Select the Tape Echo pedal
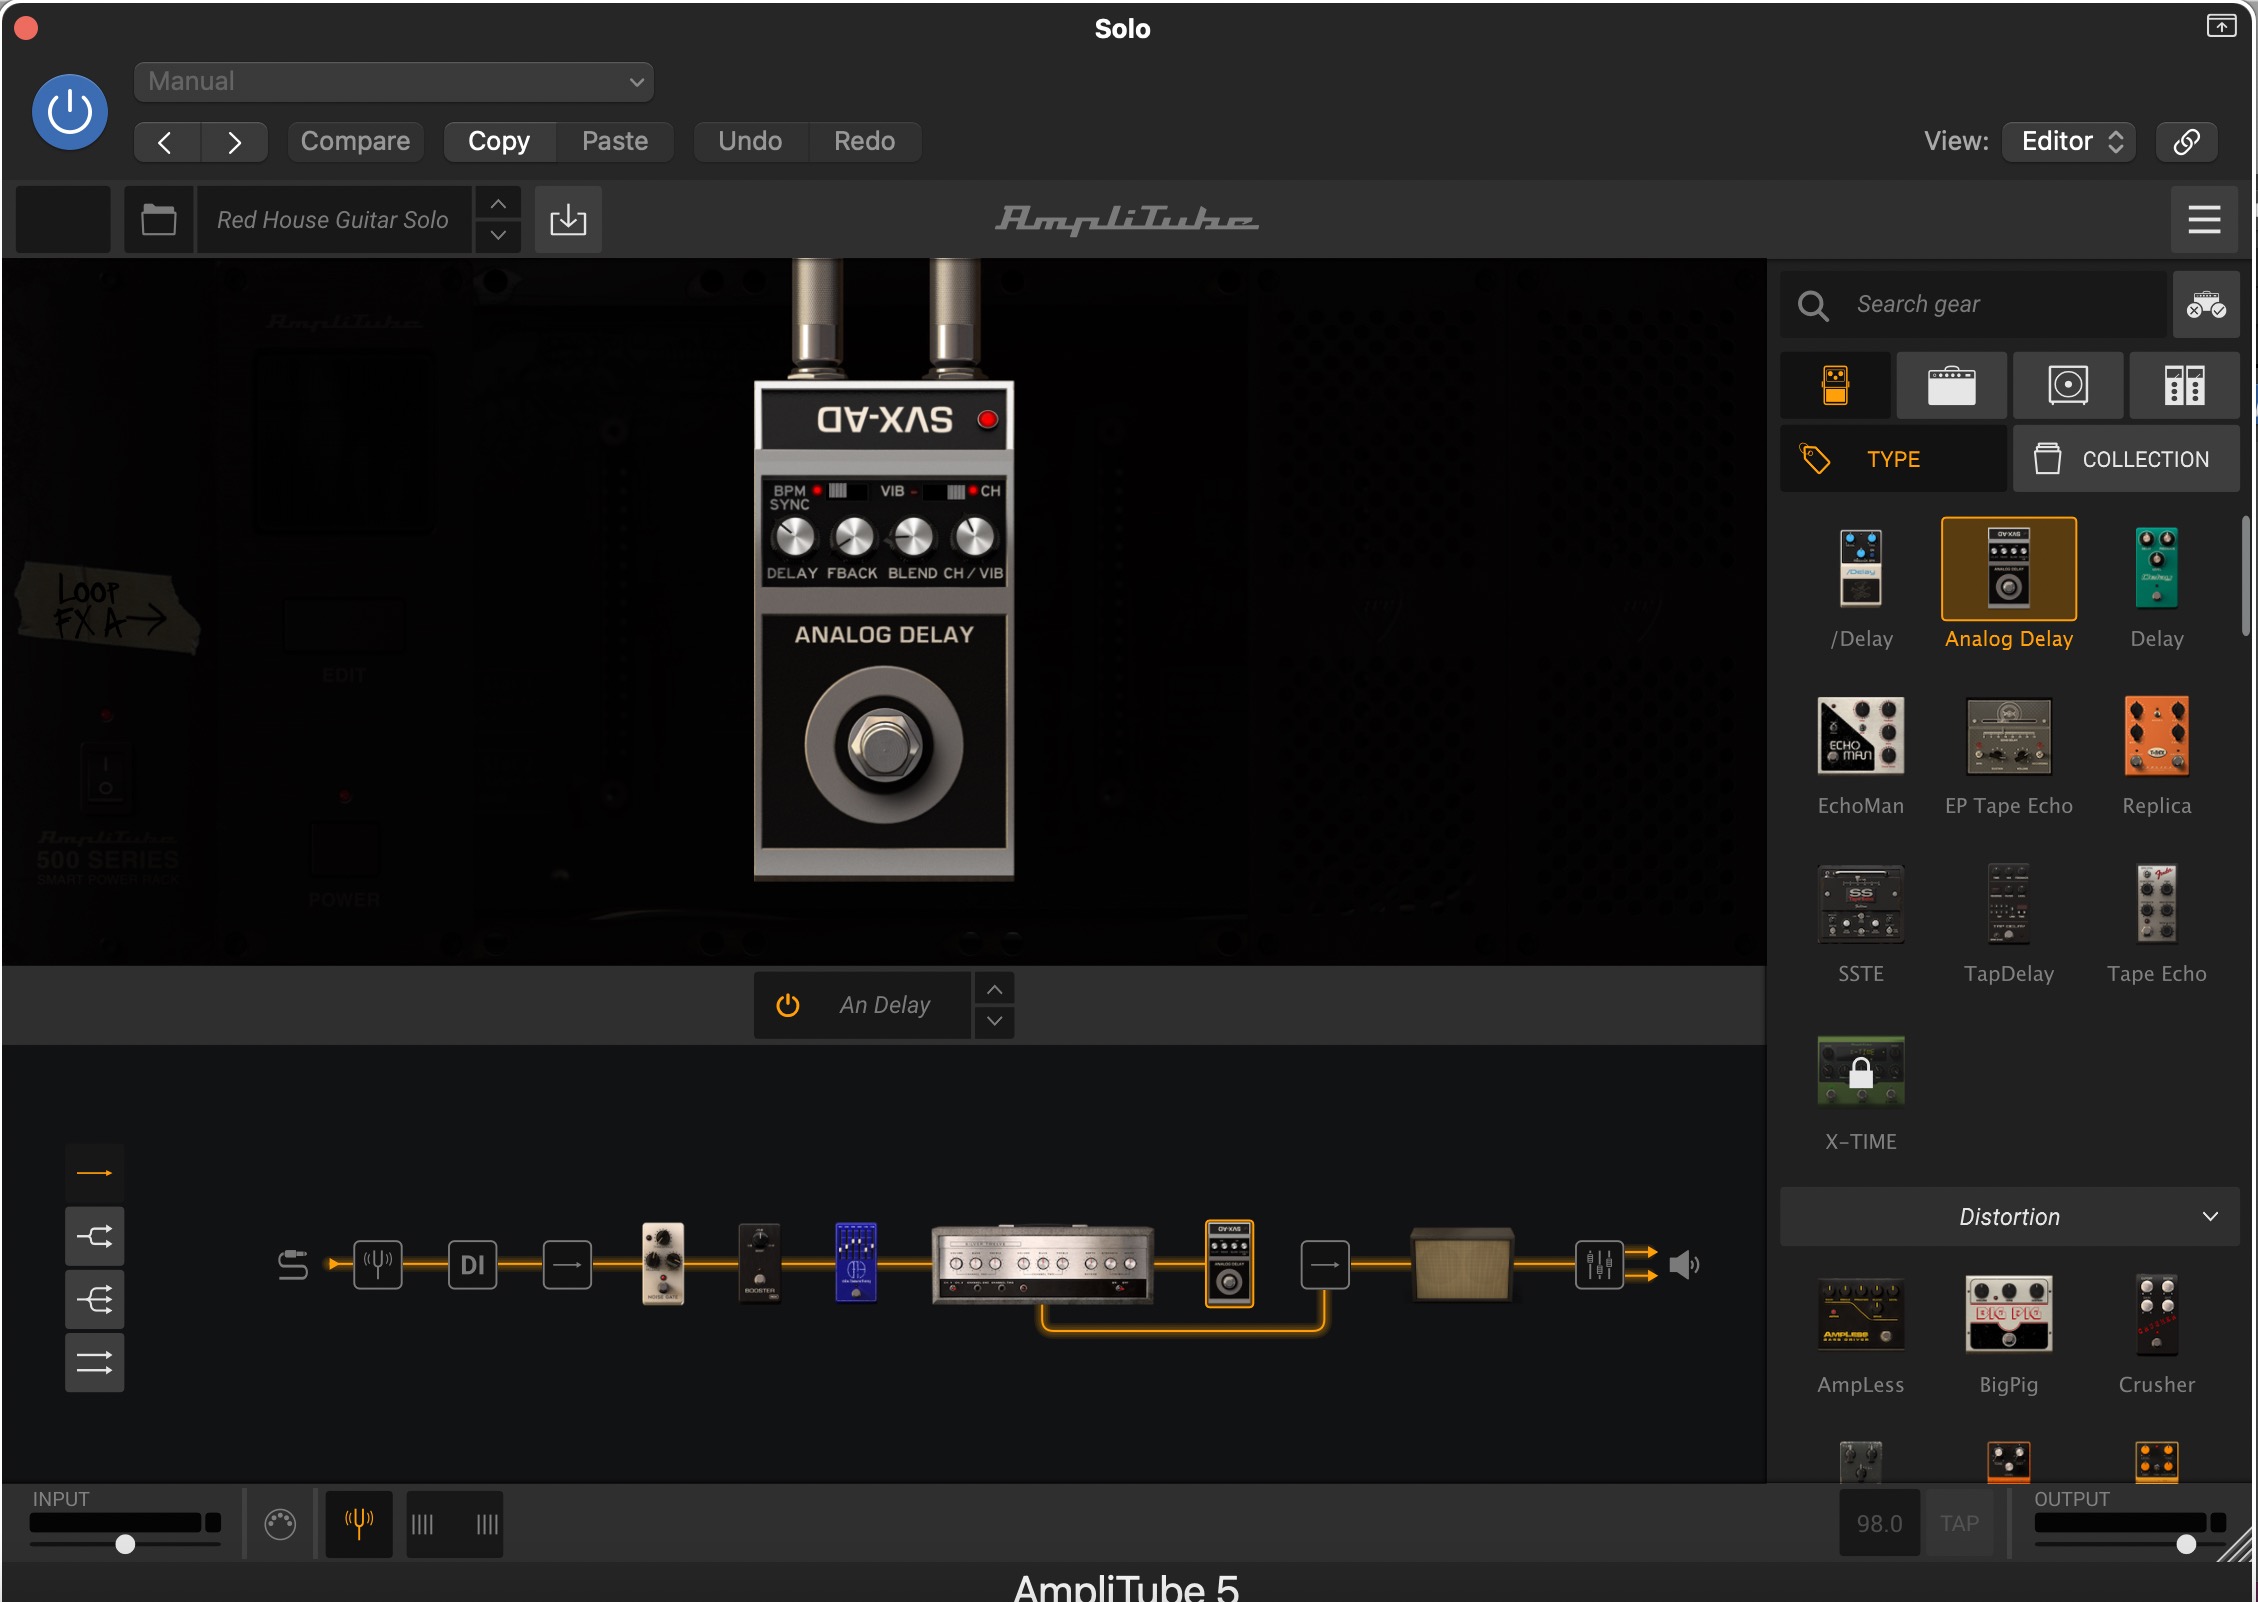Image resolution: width=2258 pixels, height=1602 pixels. click(2157, 904)
